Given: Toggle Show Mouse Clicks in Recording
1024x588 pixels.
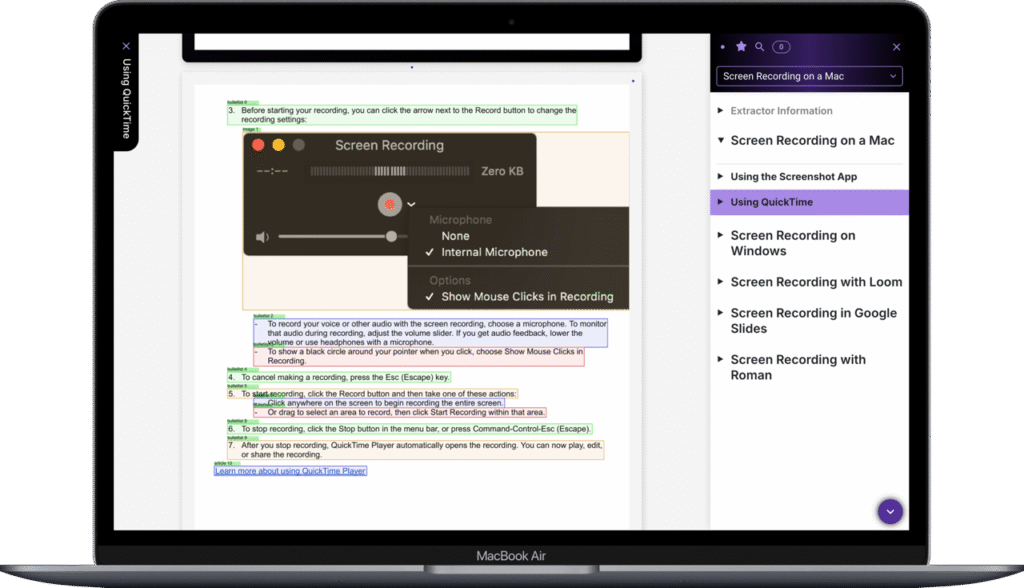Looking at the screenshot, I should click(x=527, y=296).
